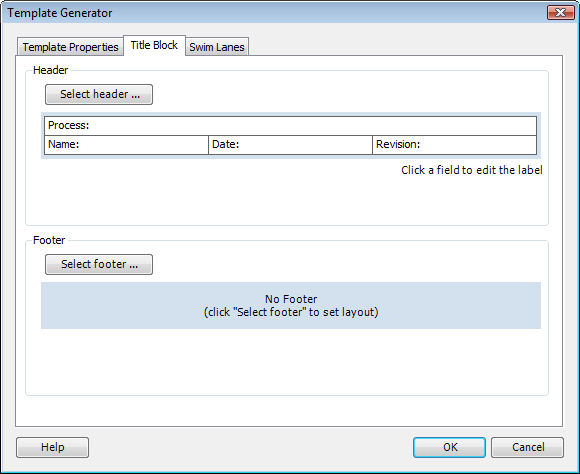This screenshot has width=580, height=474.
Task: Click the Template Generator title bar
Action: (274, 13)
